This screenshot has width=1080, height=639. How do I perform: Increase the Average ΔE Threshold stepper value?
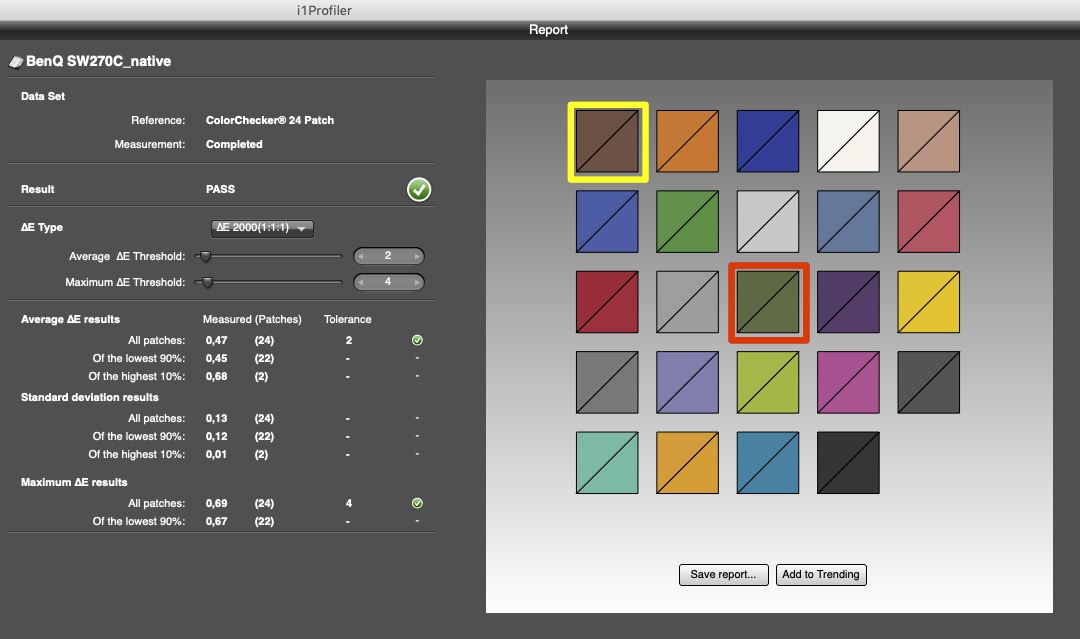(x=415, y=257)
